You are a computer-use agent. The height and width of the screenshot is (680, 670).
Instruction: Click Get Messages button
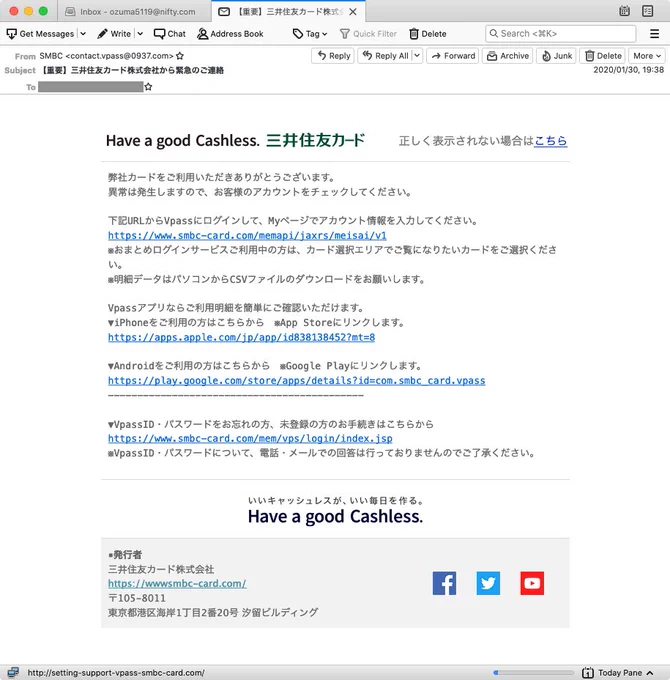click(x=41, y=34)
